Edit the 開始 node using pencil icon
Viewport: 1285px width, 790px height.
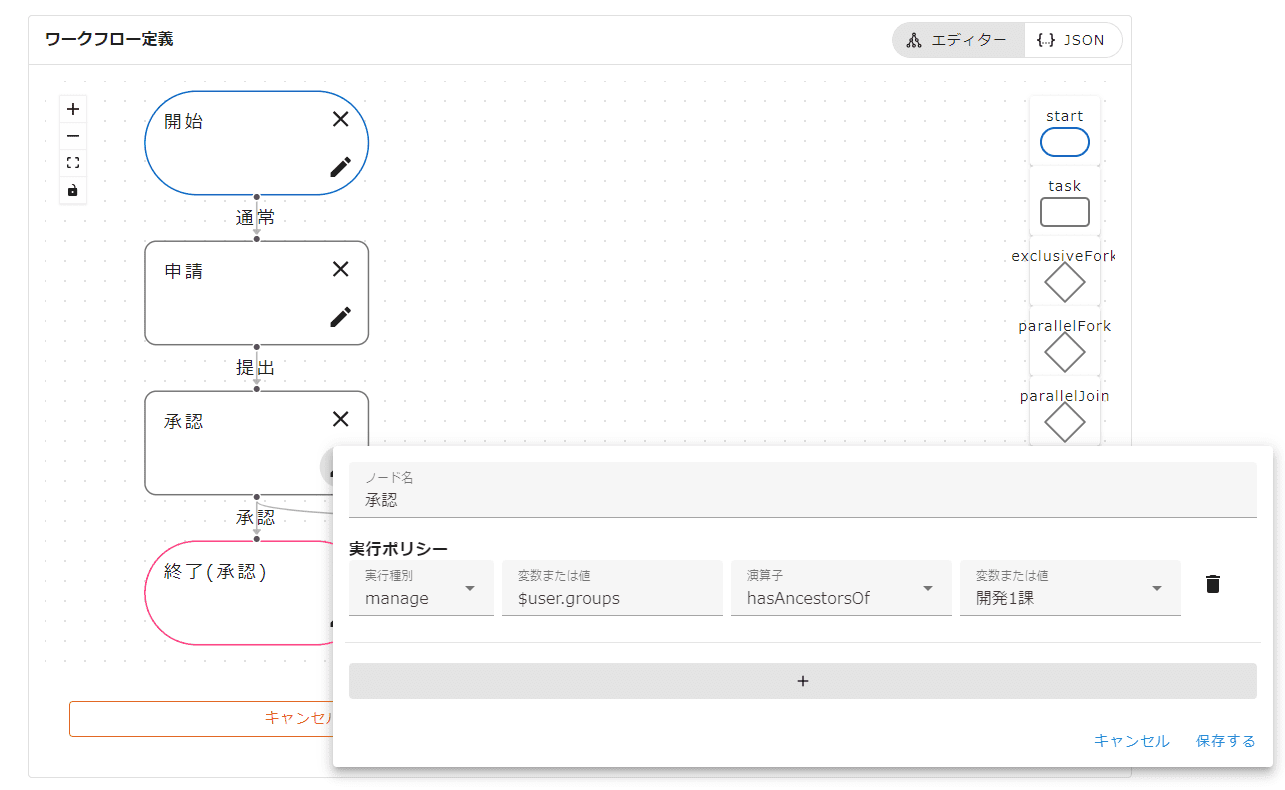(x=340, y=167)
